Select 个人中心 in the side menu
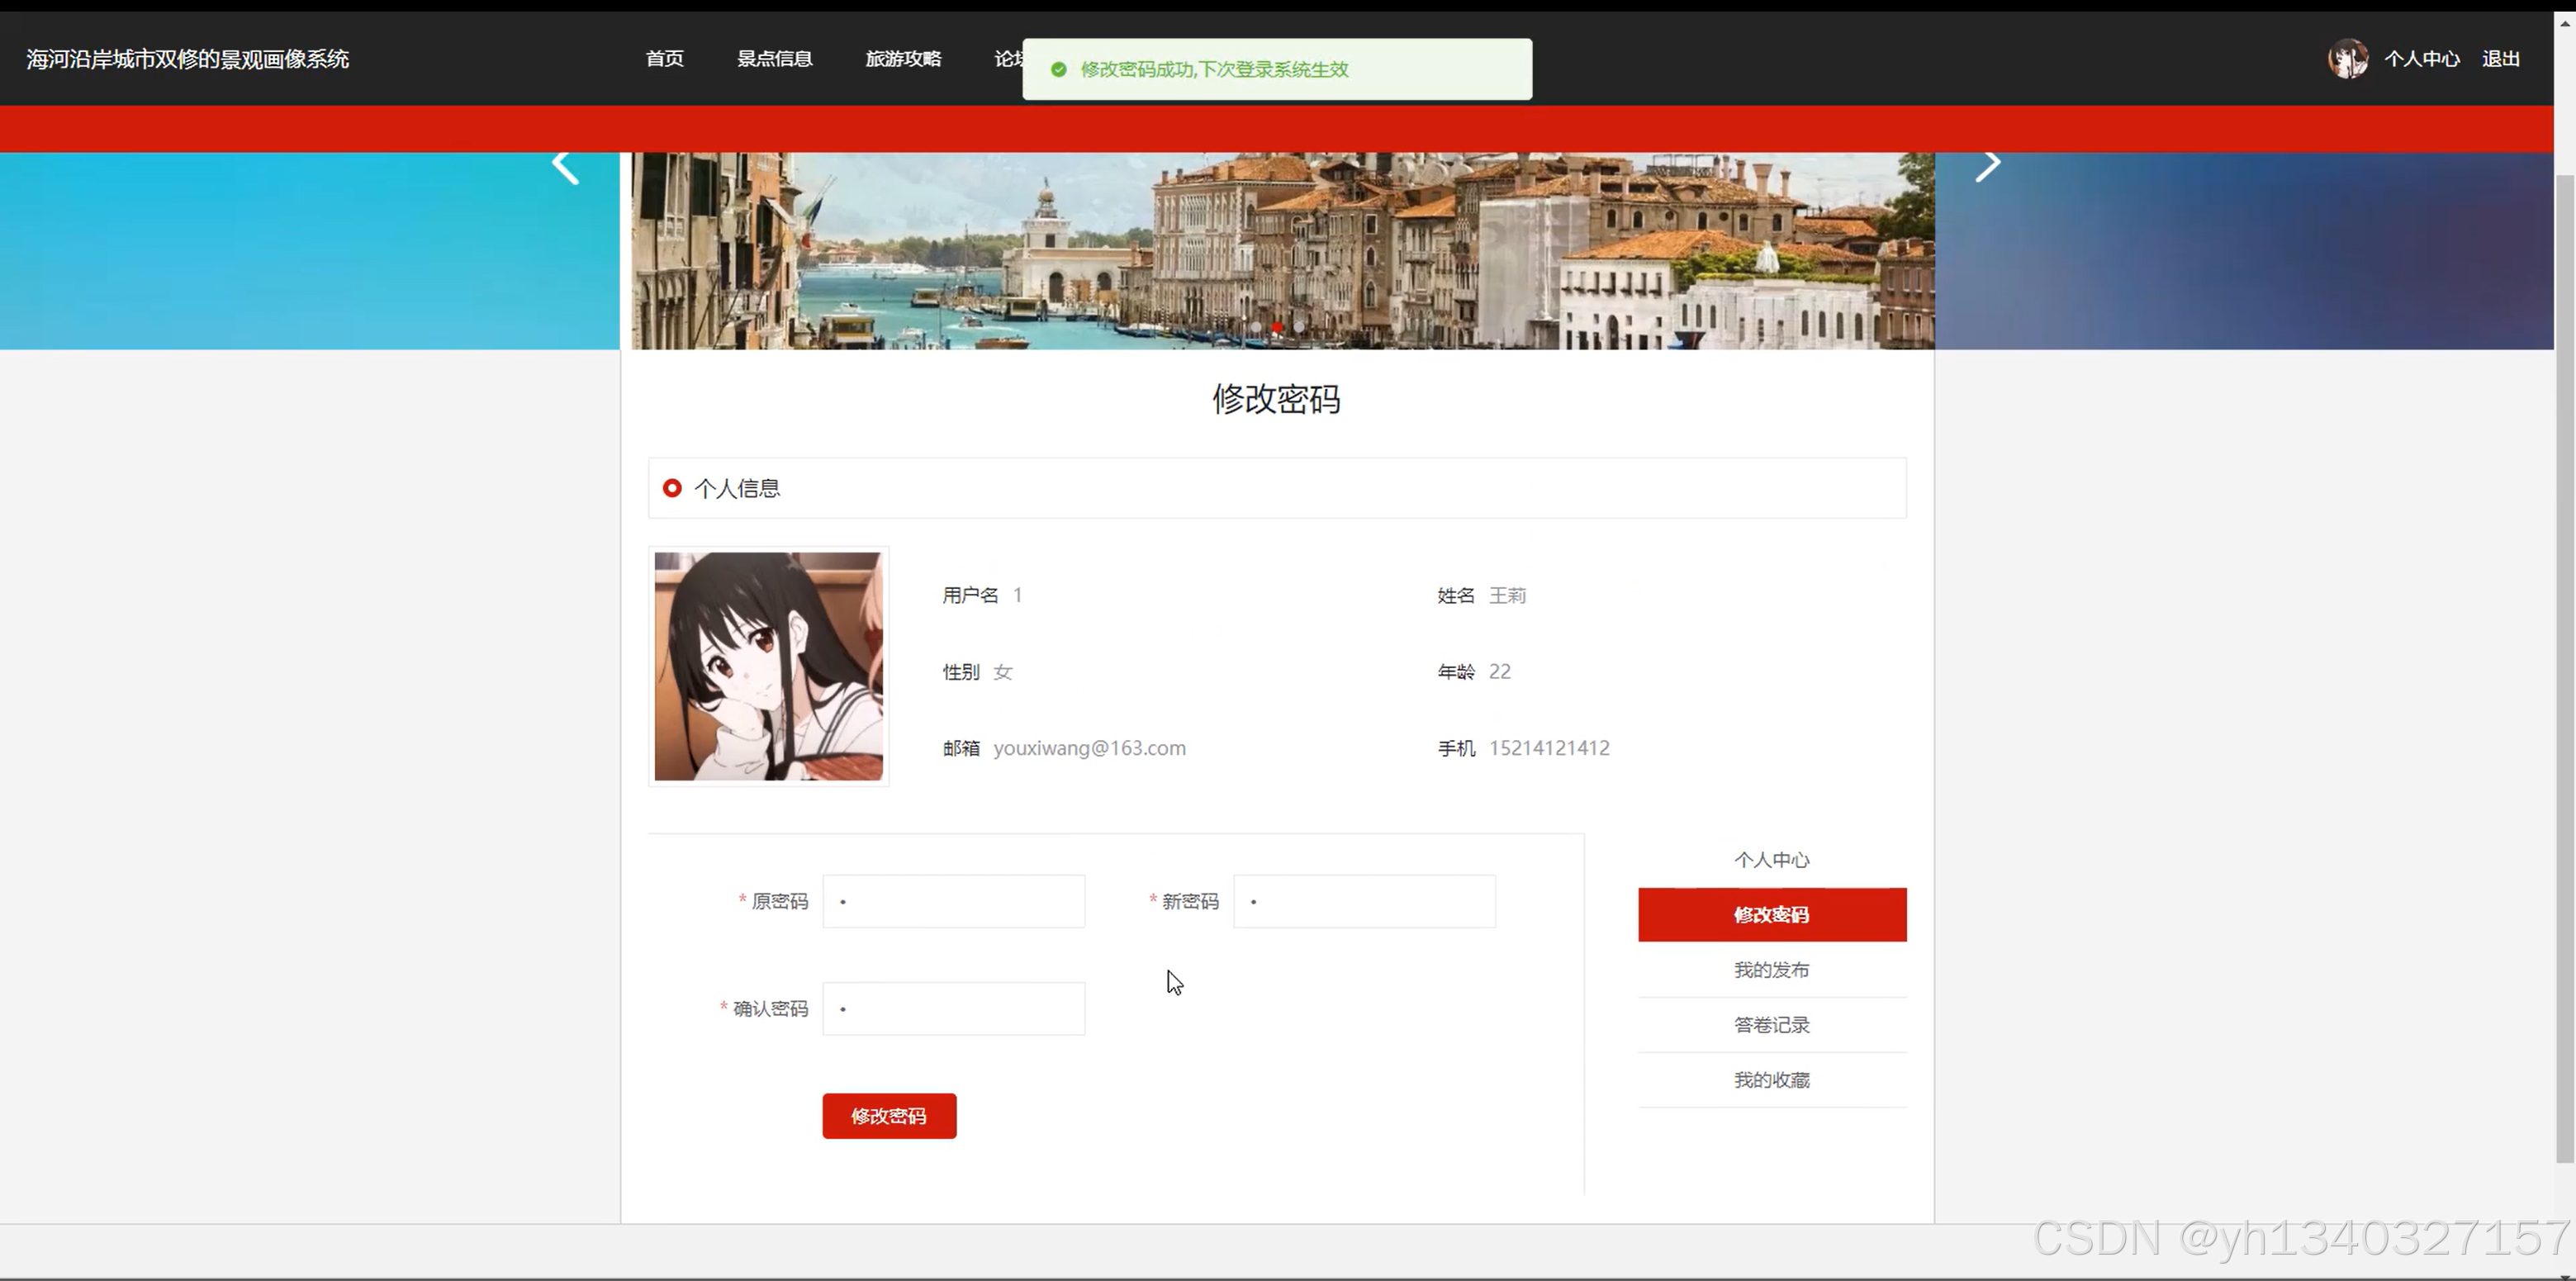Viewport: 2576px width, 1281px height. pyautogui.click(x=1771, y=860)
